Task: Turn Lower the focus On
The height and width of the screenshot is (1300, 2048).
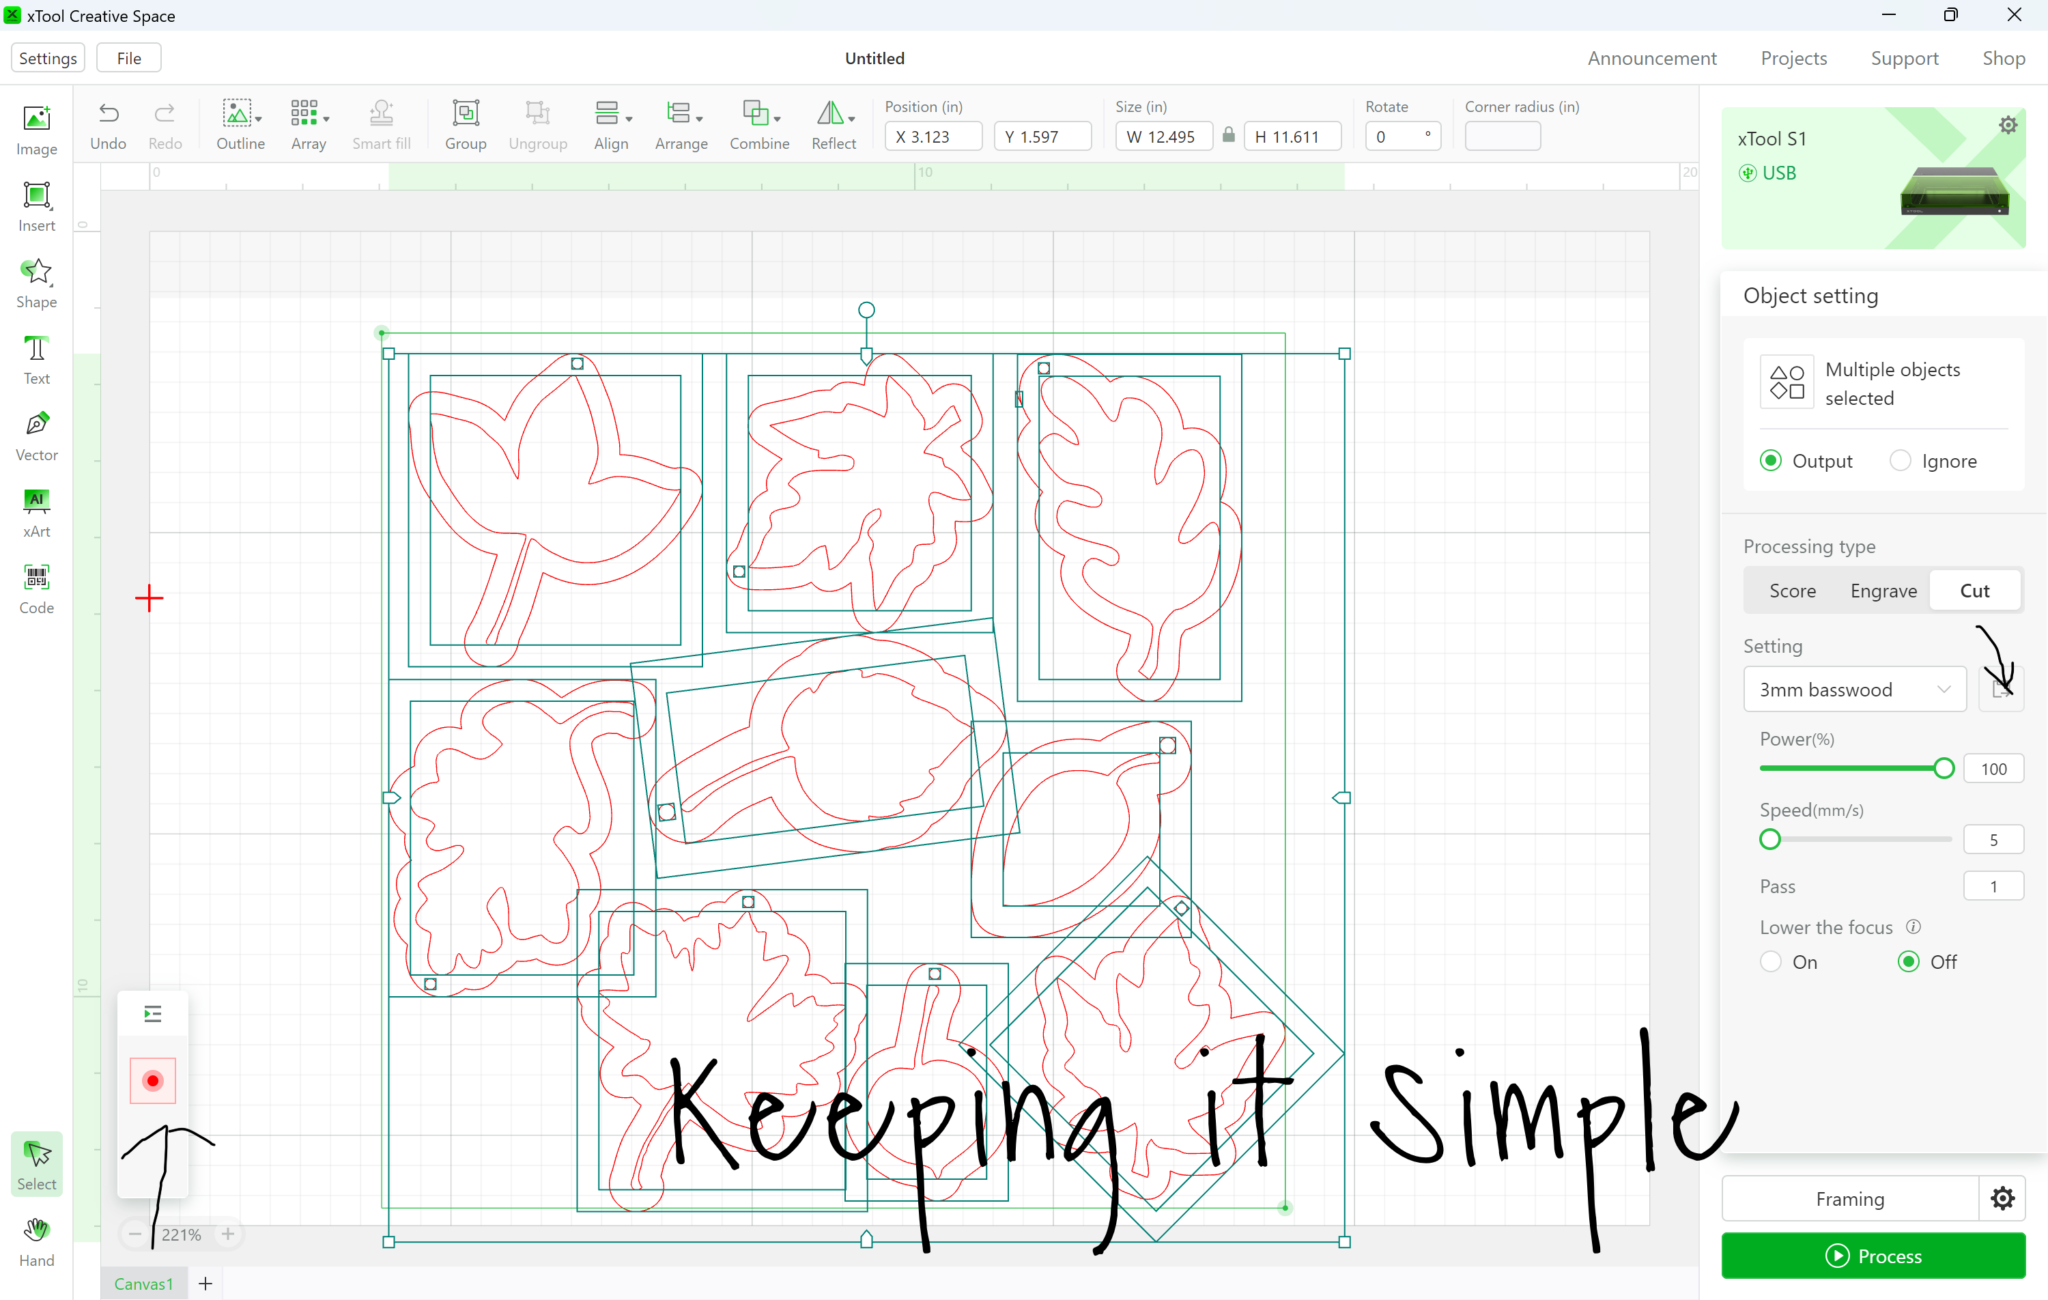Action: coord(1771,962)
